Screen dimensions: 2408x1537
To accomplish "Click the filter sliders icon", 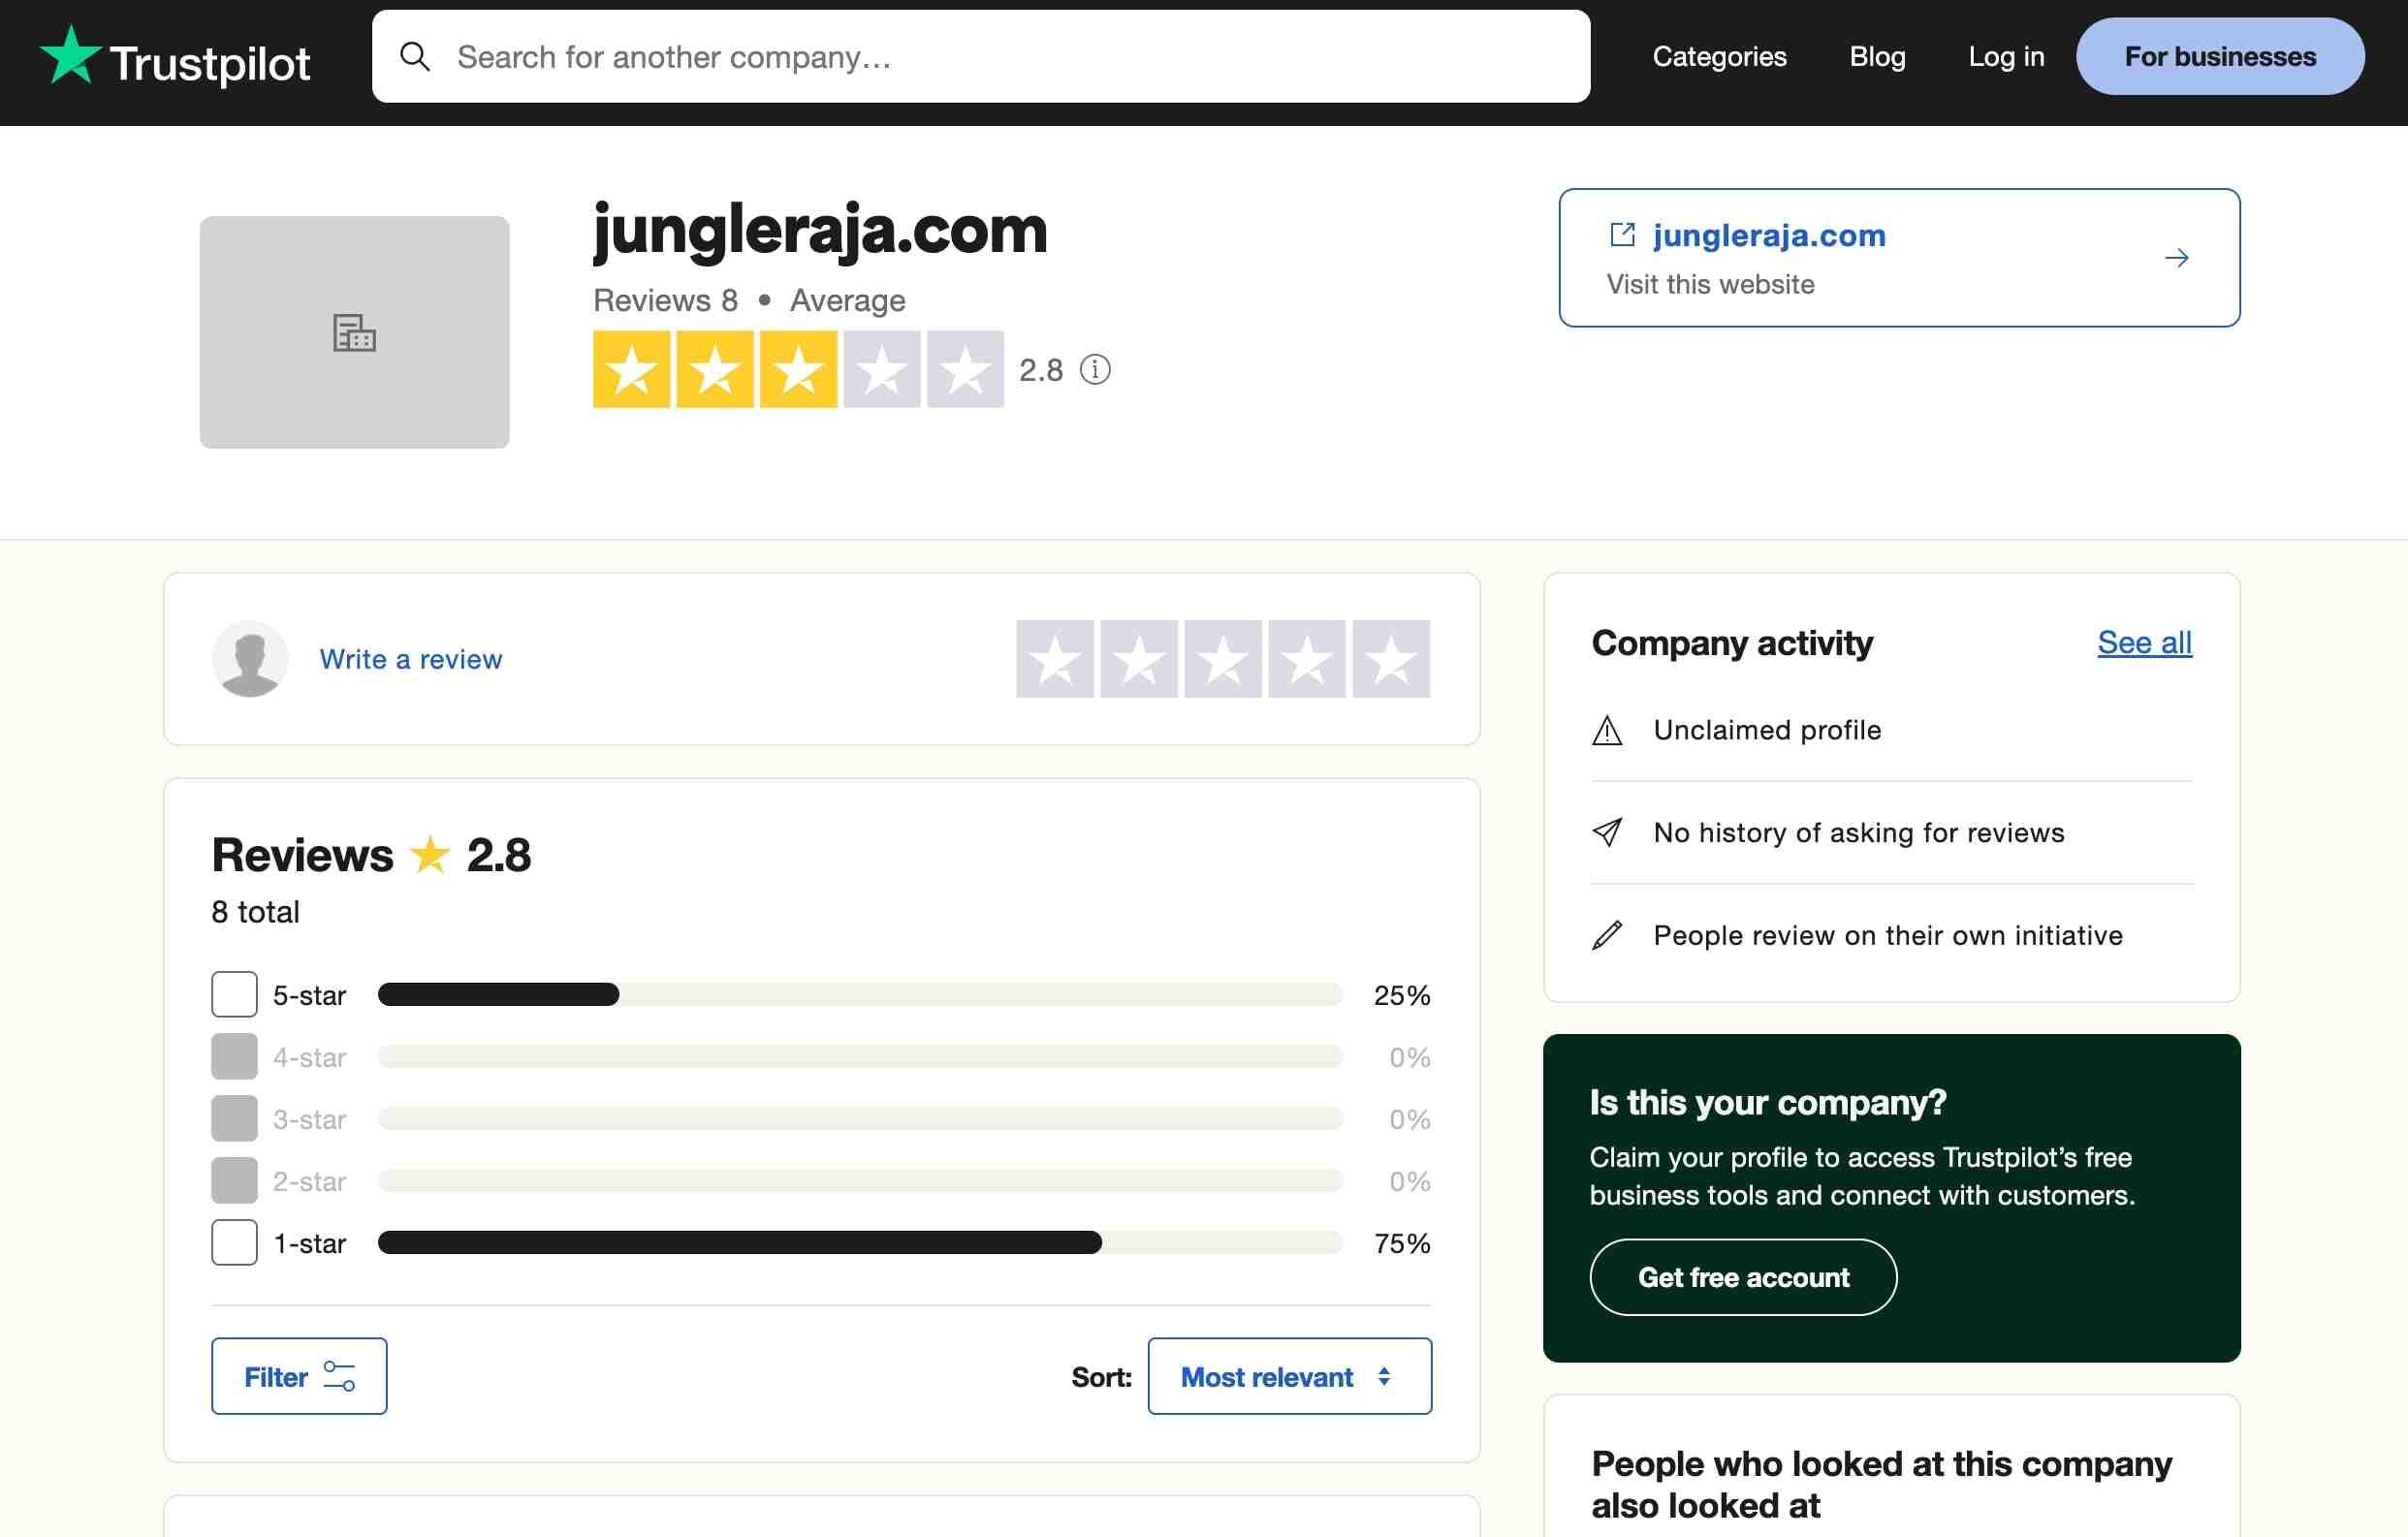I will [339, 1377].
